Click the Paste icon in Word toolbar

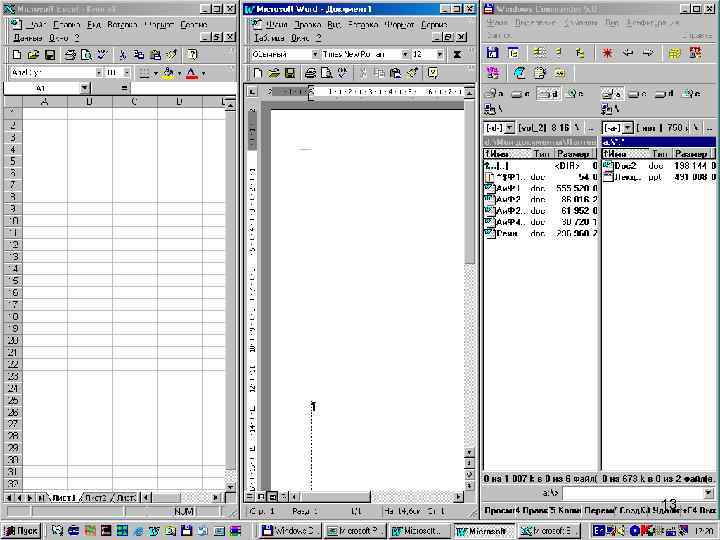pyautogui.click(x=395, y=73)
